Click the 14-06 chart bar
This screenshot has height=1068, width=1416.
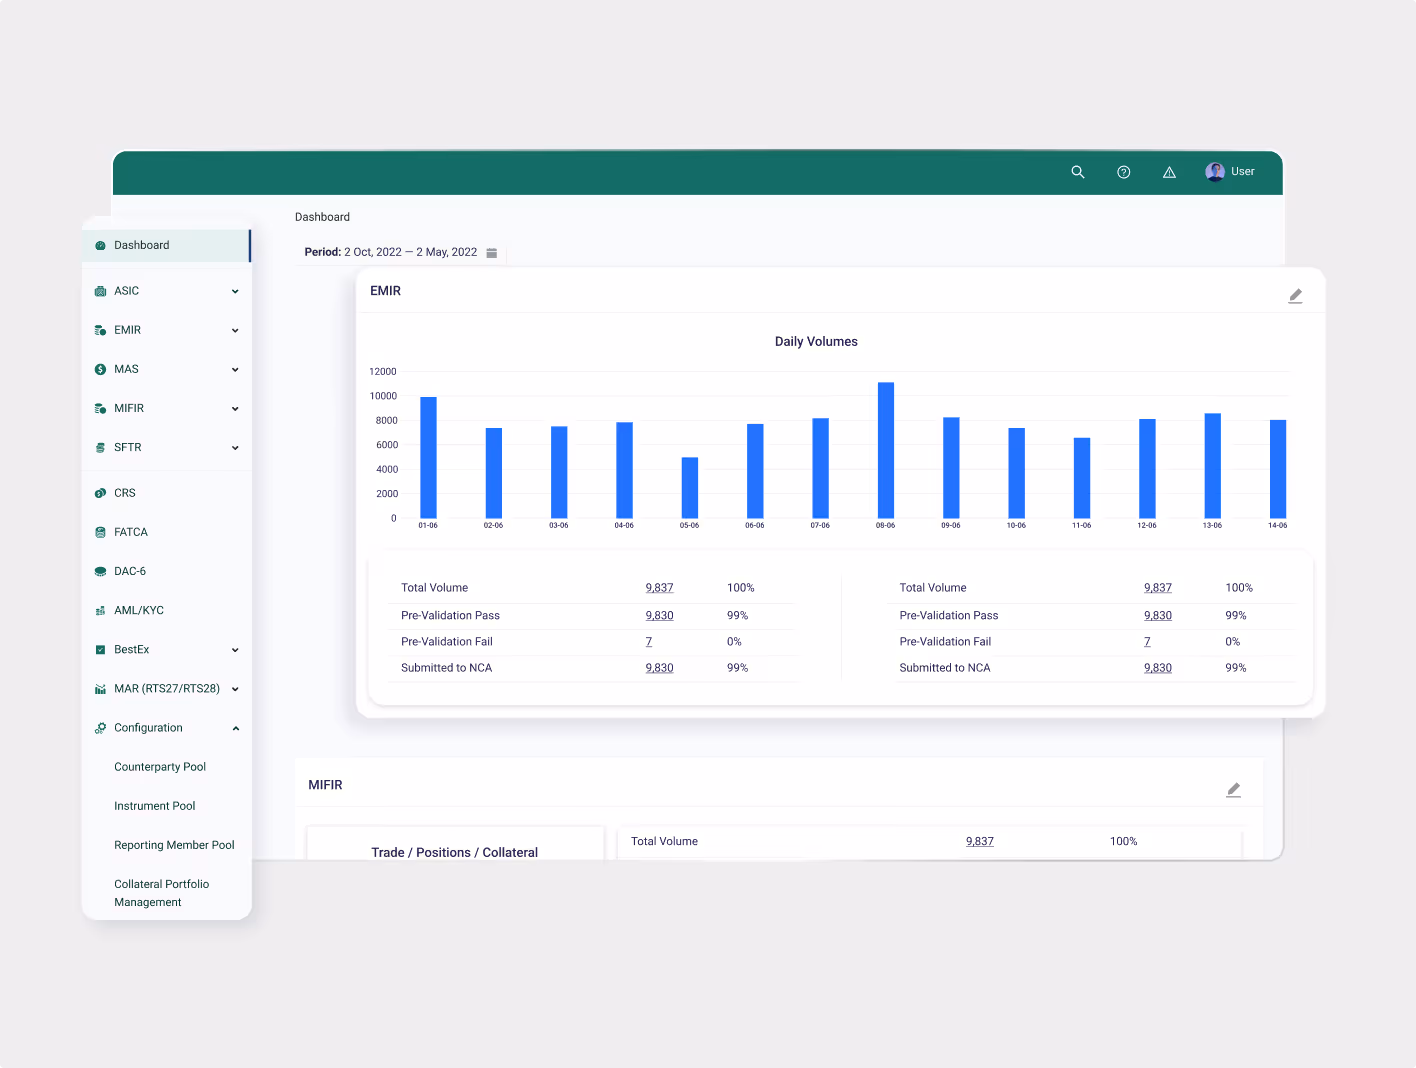1278,469
